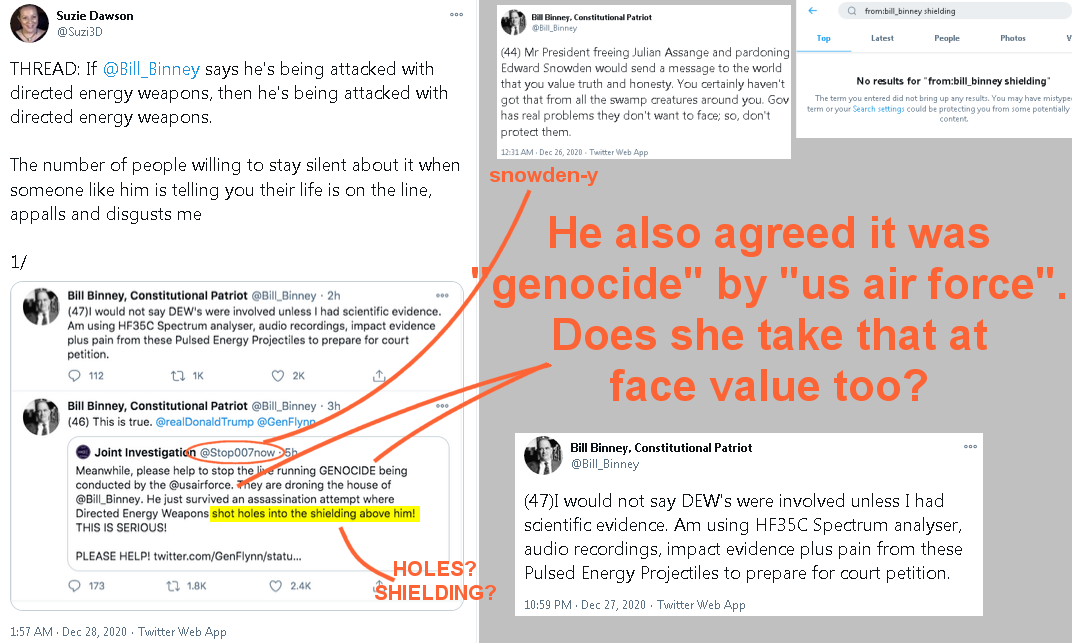Click reply icon showing 173 replies

75,586
